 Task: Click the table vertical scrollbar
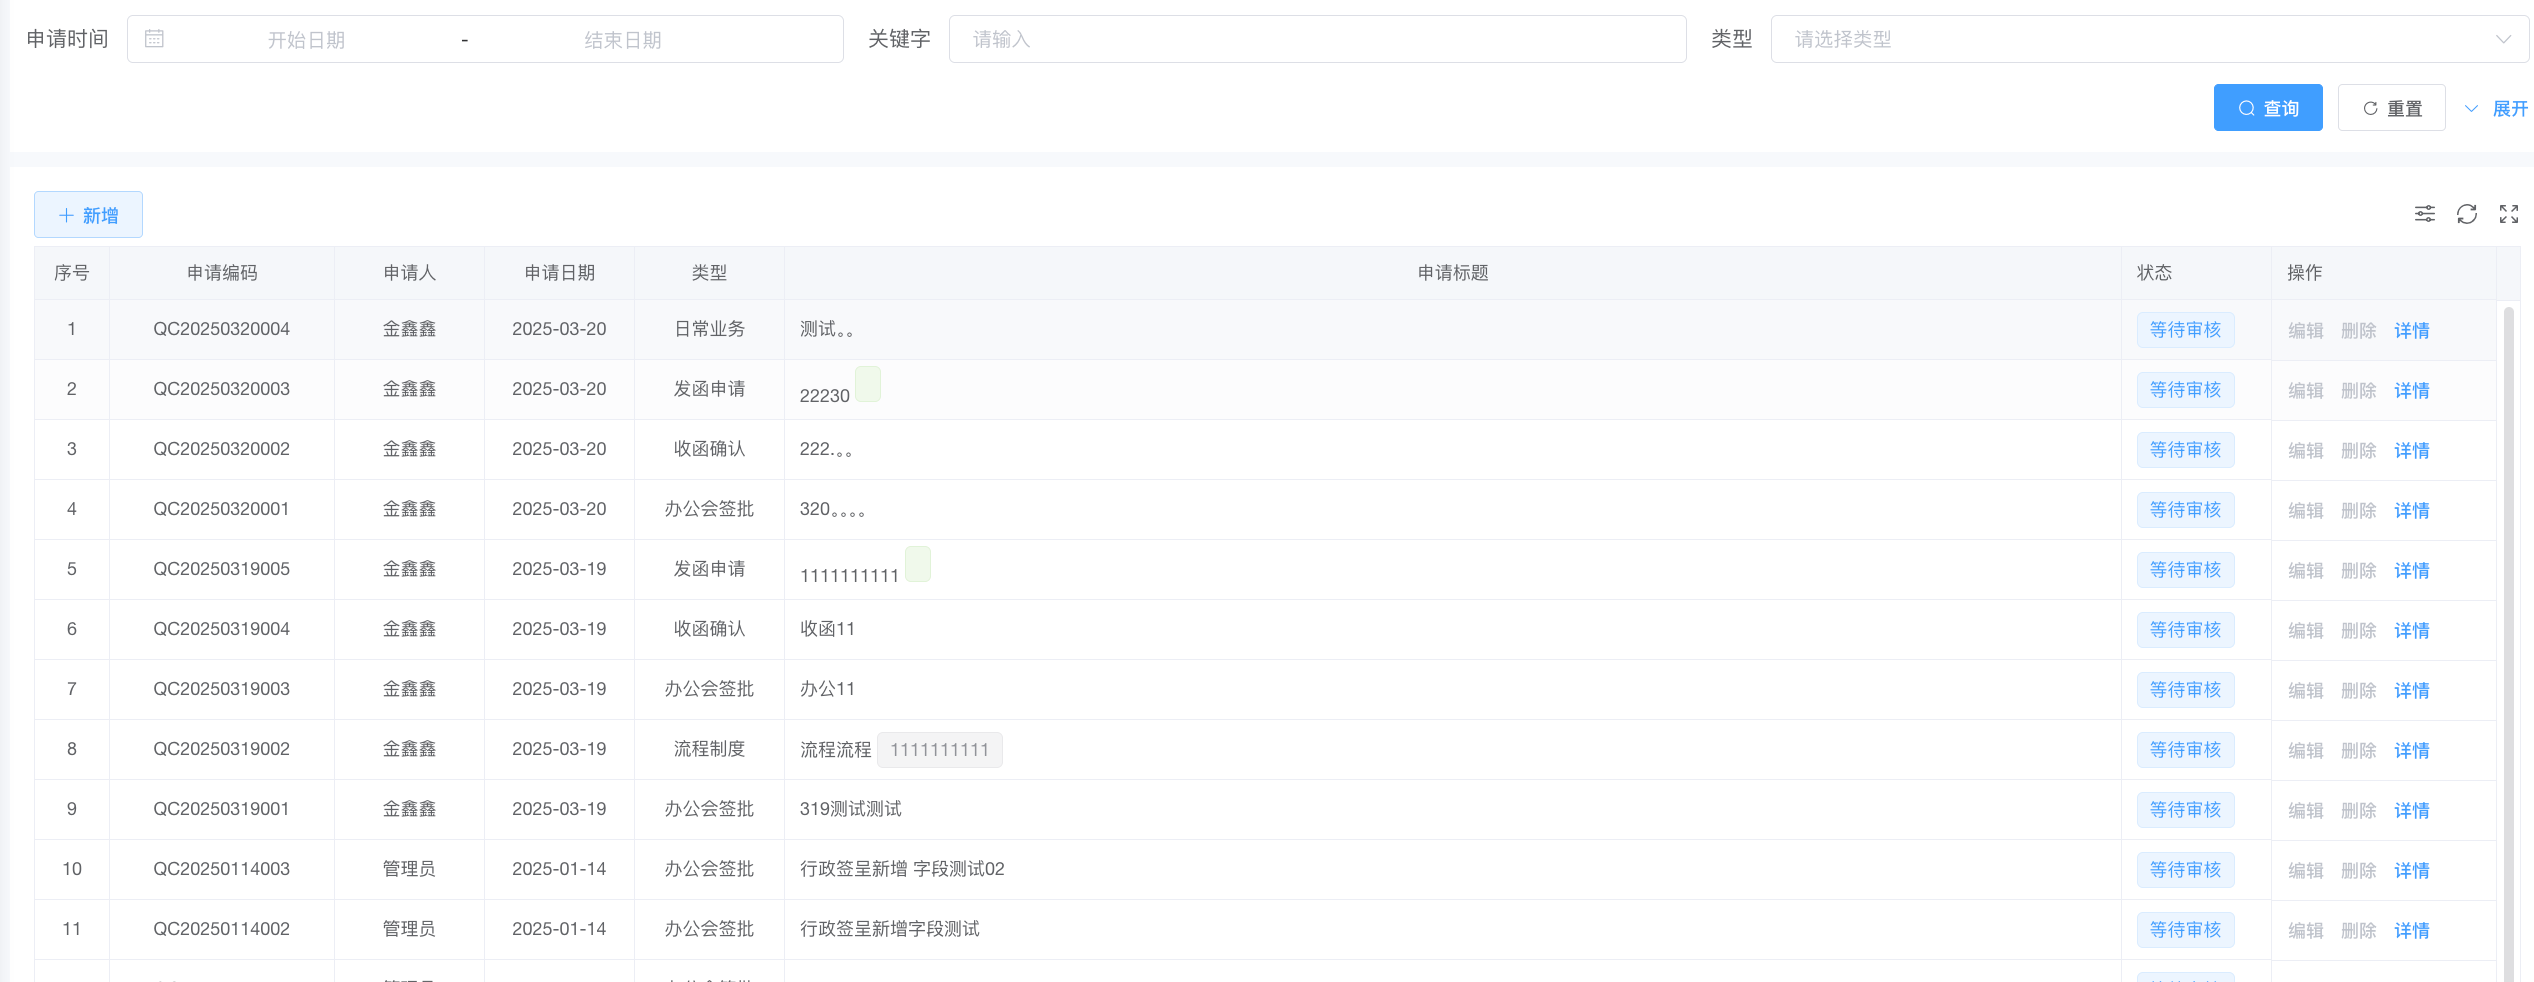tap(2508, 640)
